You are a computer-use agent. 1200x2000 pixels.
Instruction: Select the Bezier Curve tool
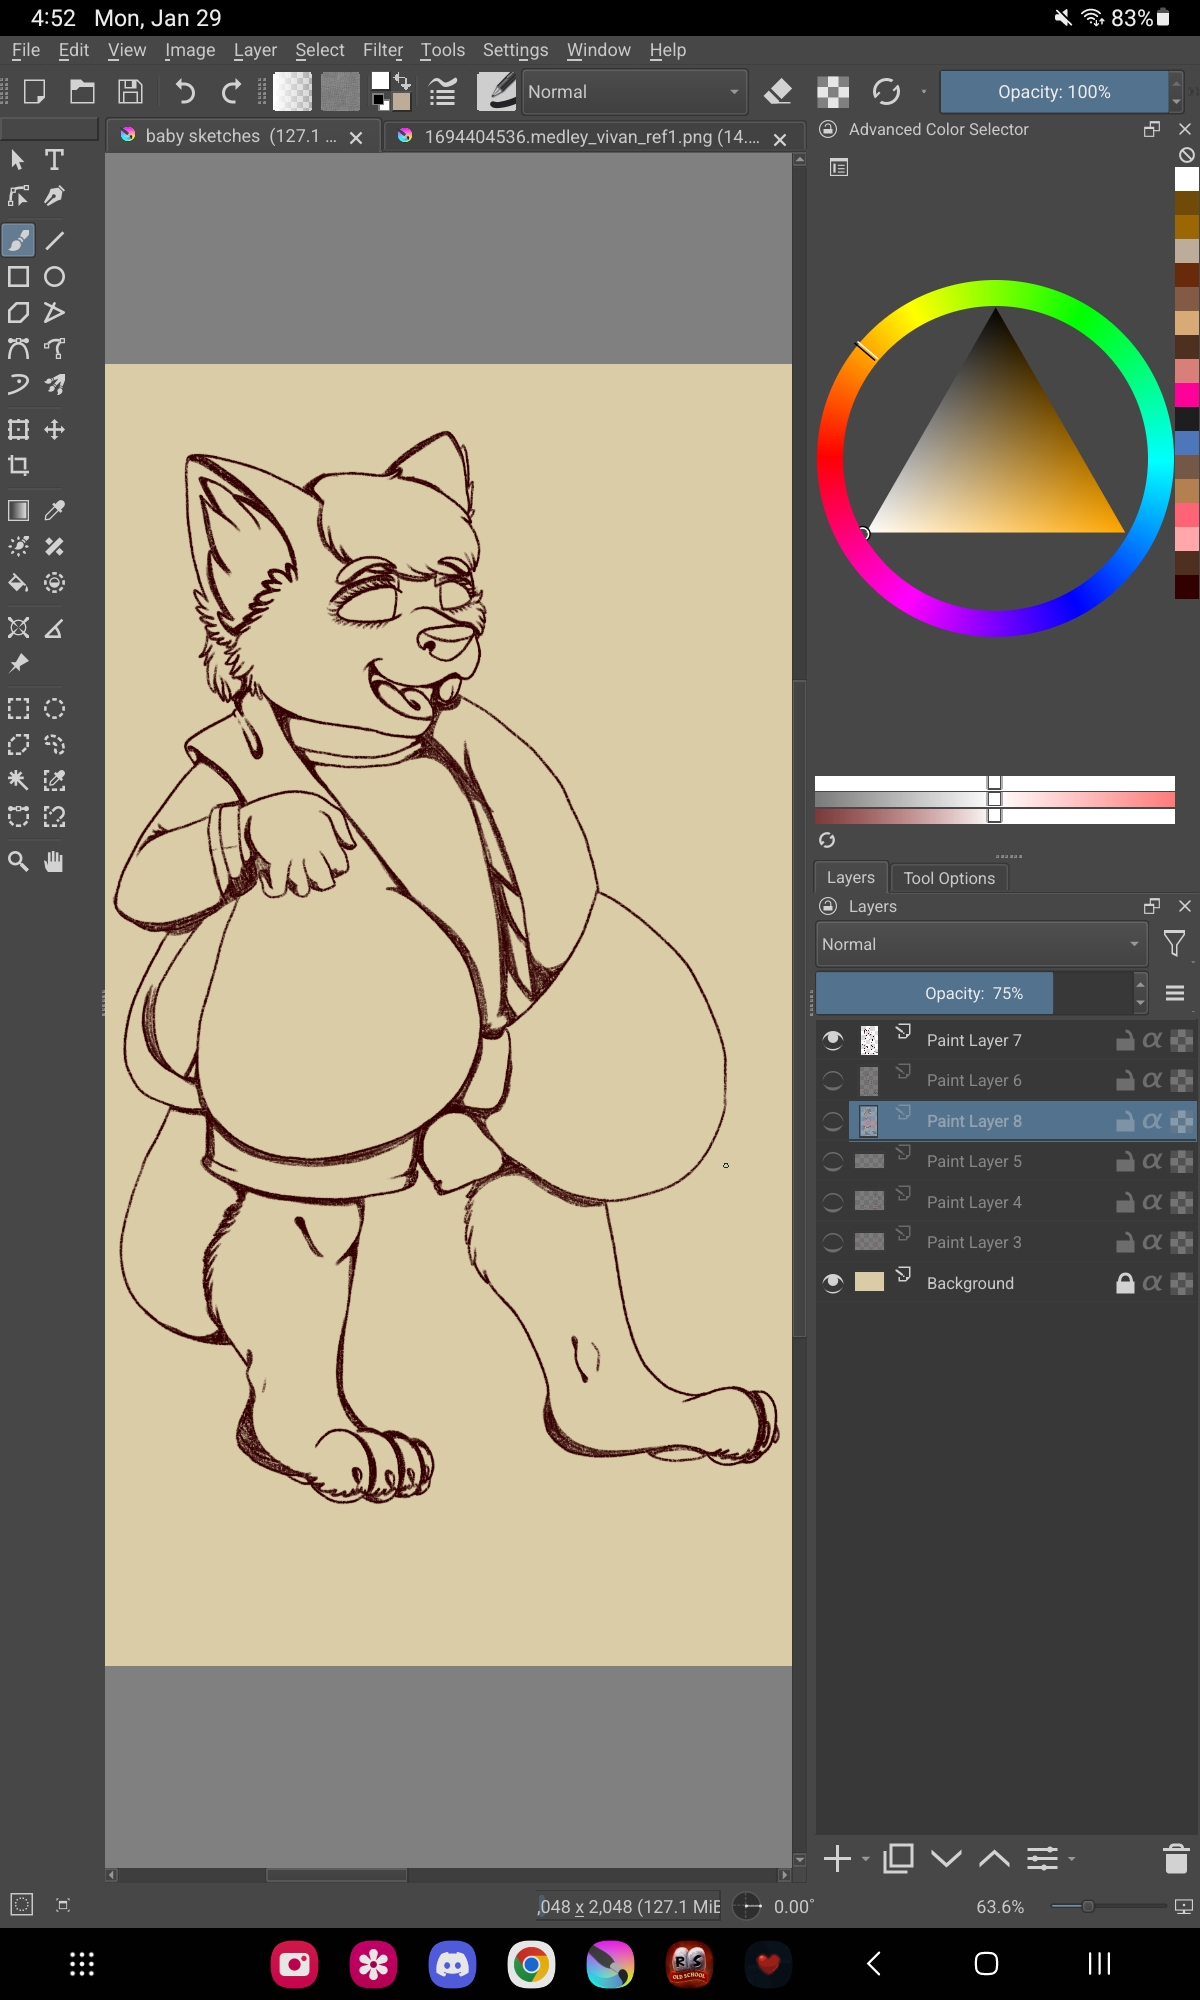(19, 349)
